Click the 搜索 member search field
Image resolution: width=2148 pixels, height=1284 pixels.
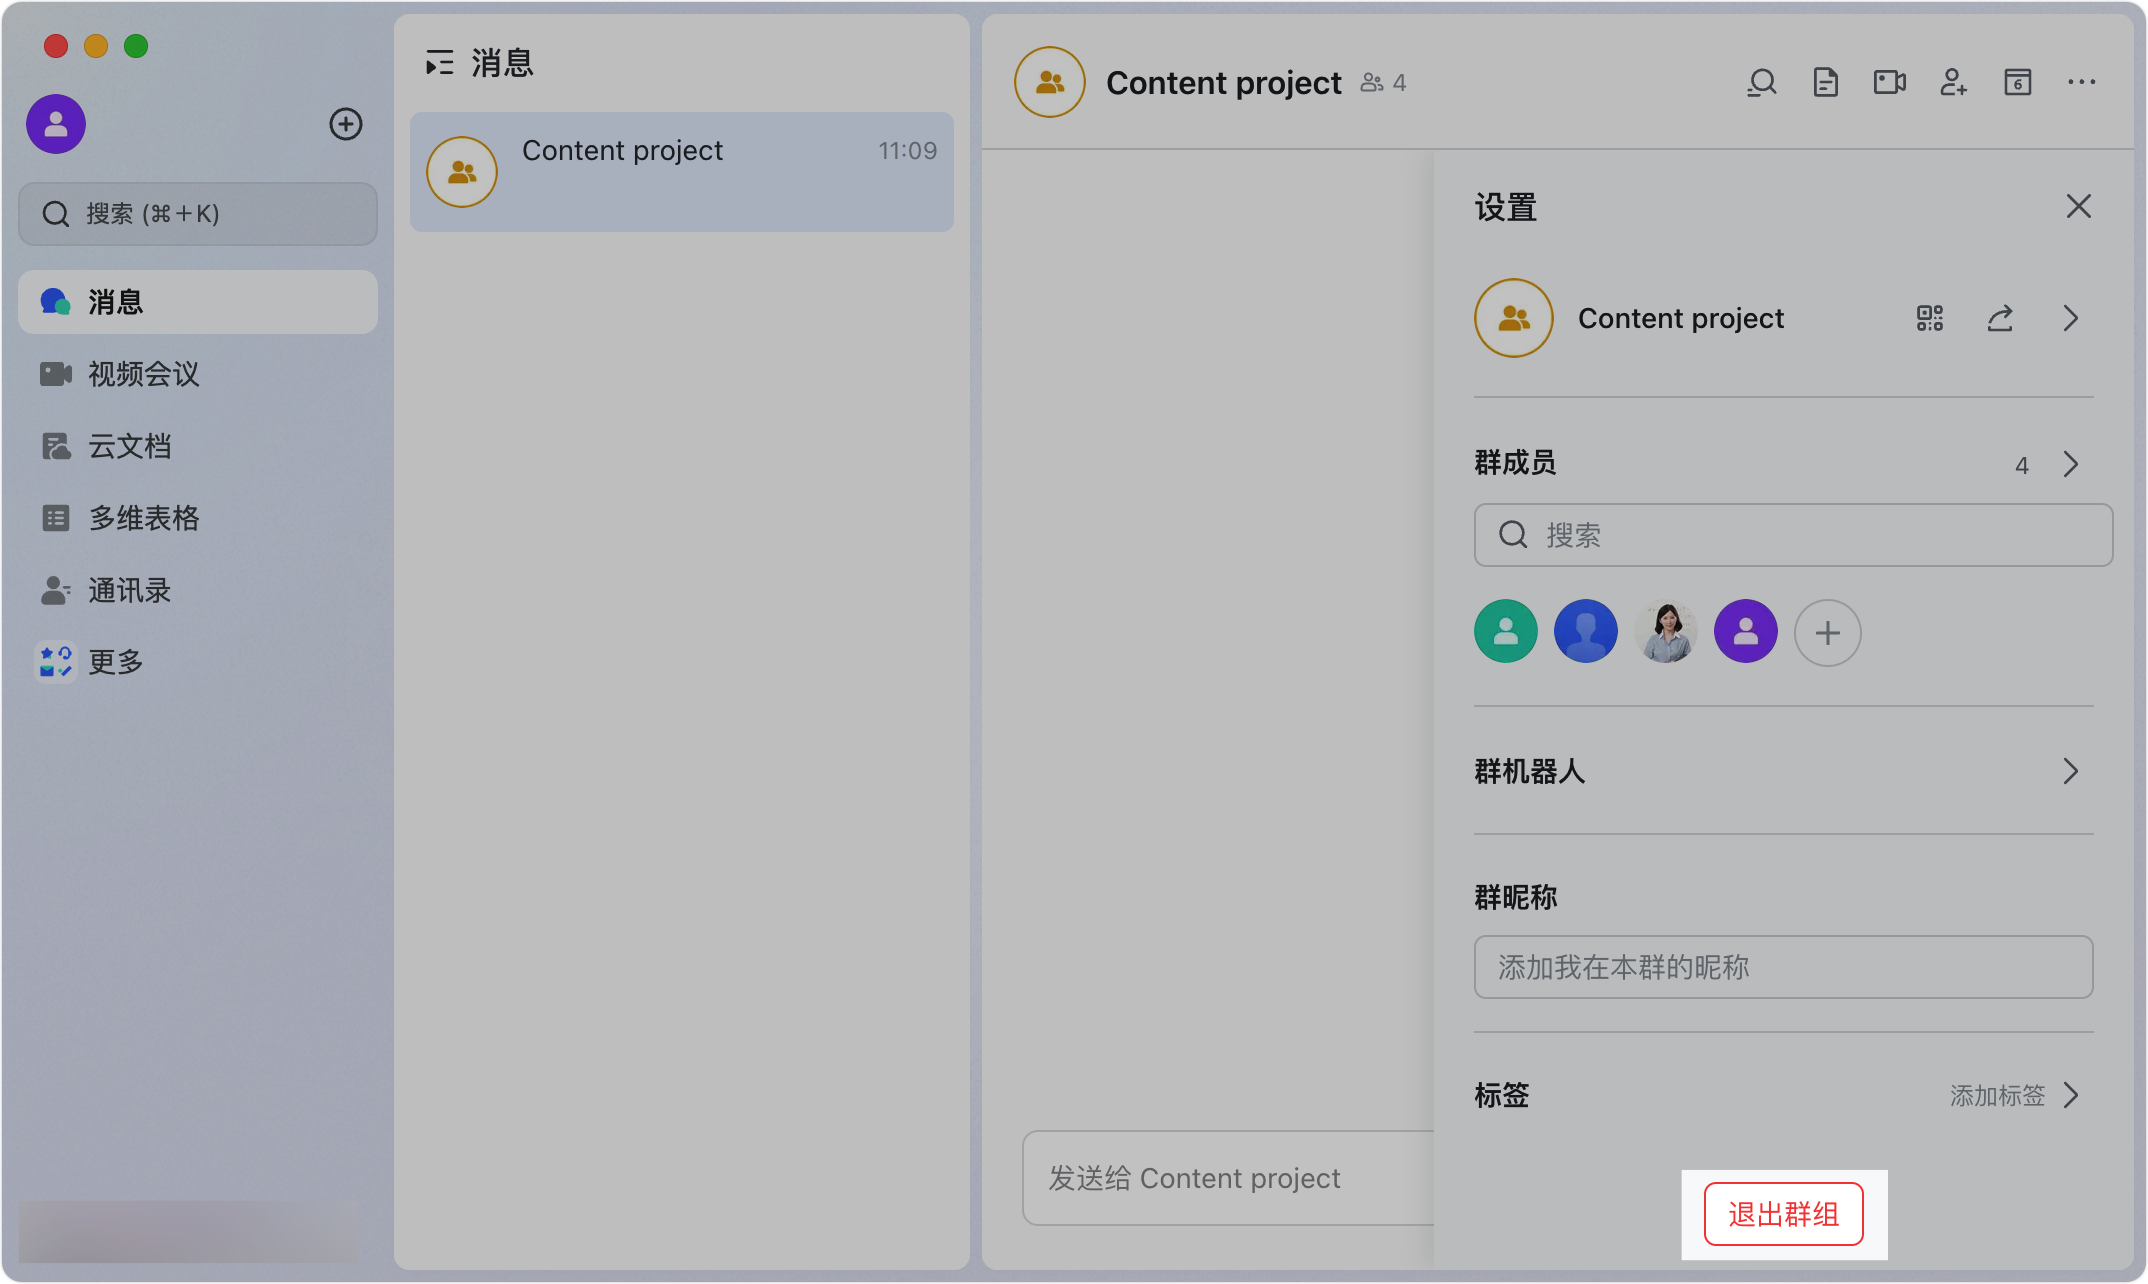(1793, 535)
